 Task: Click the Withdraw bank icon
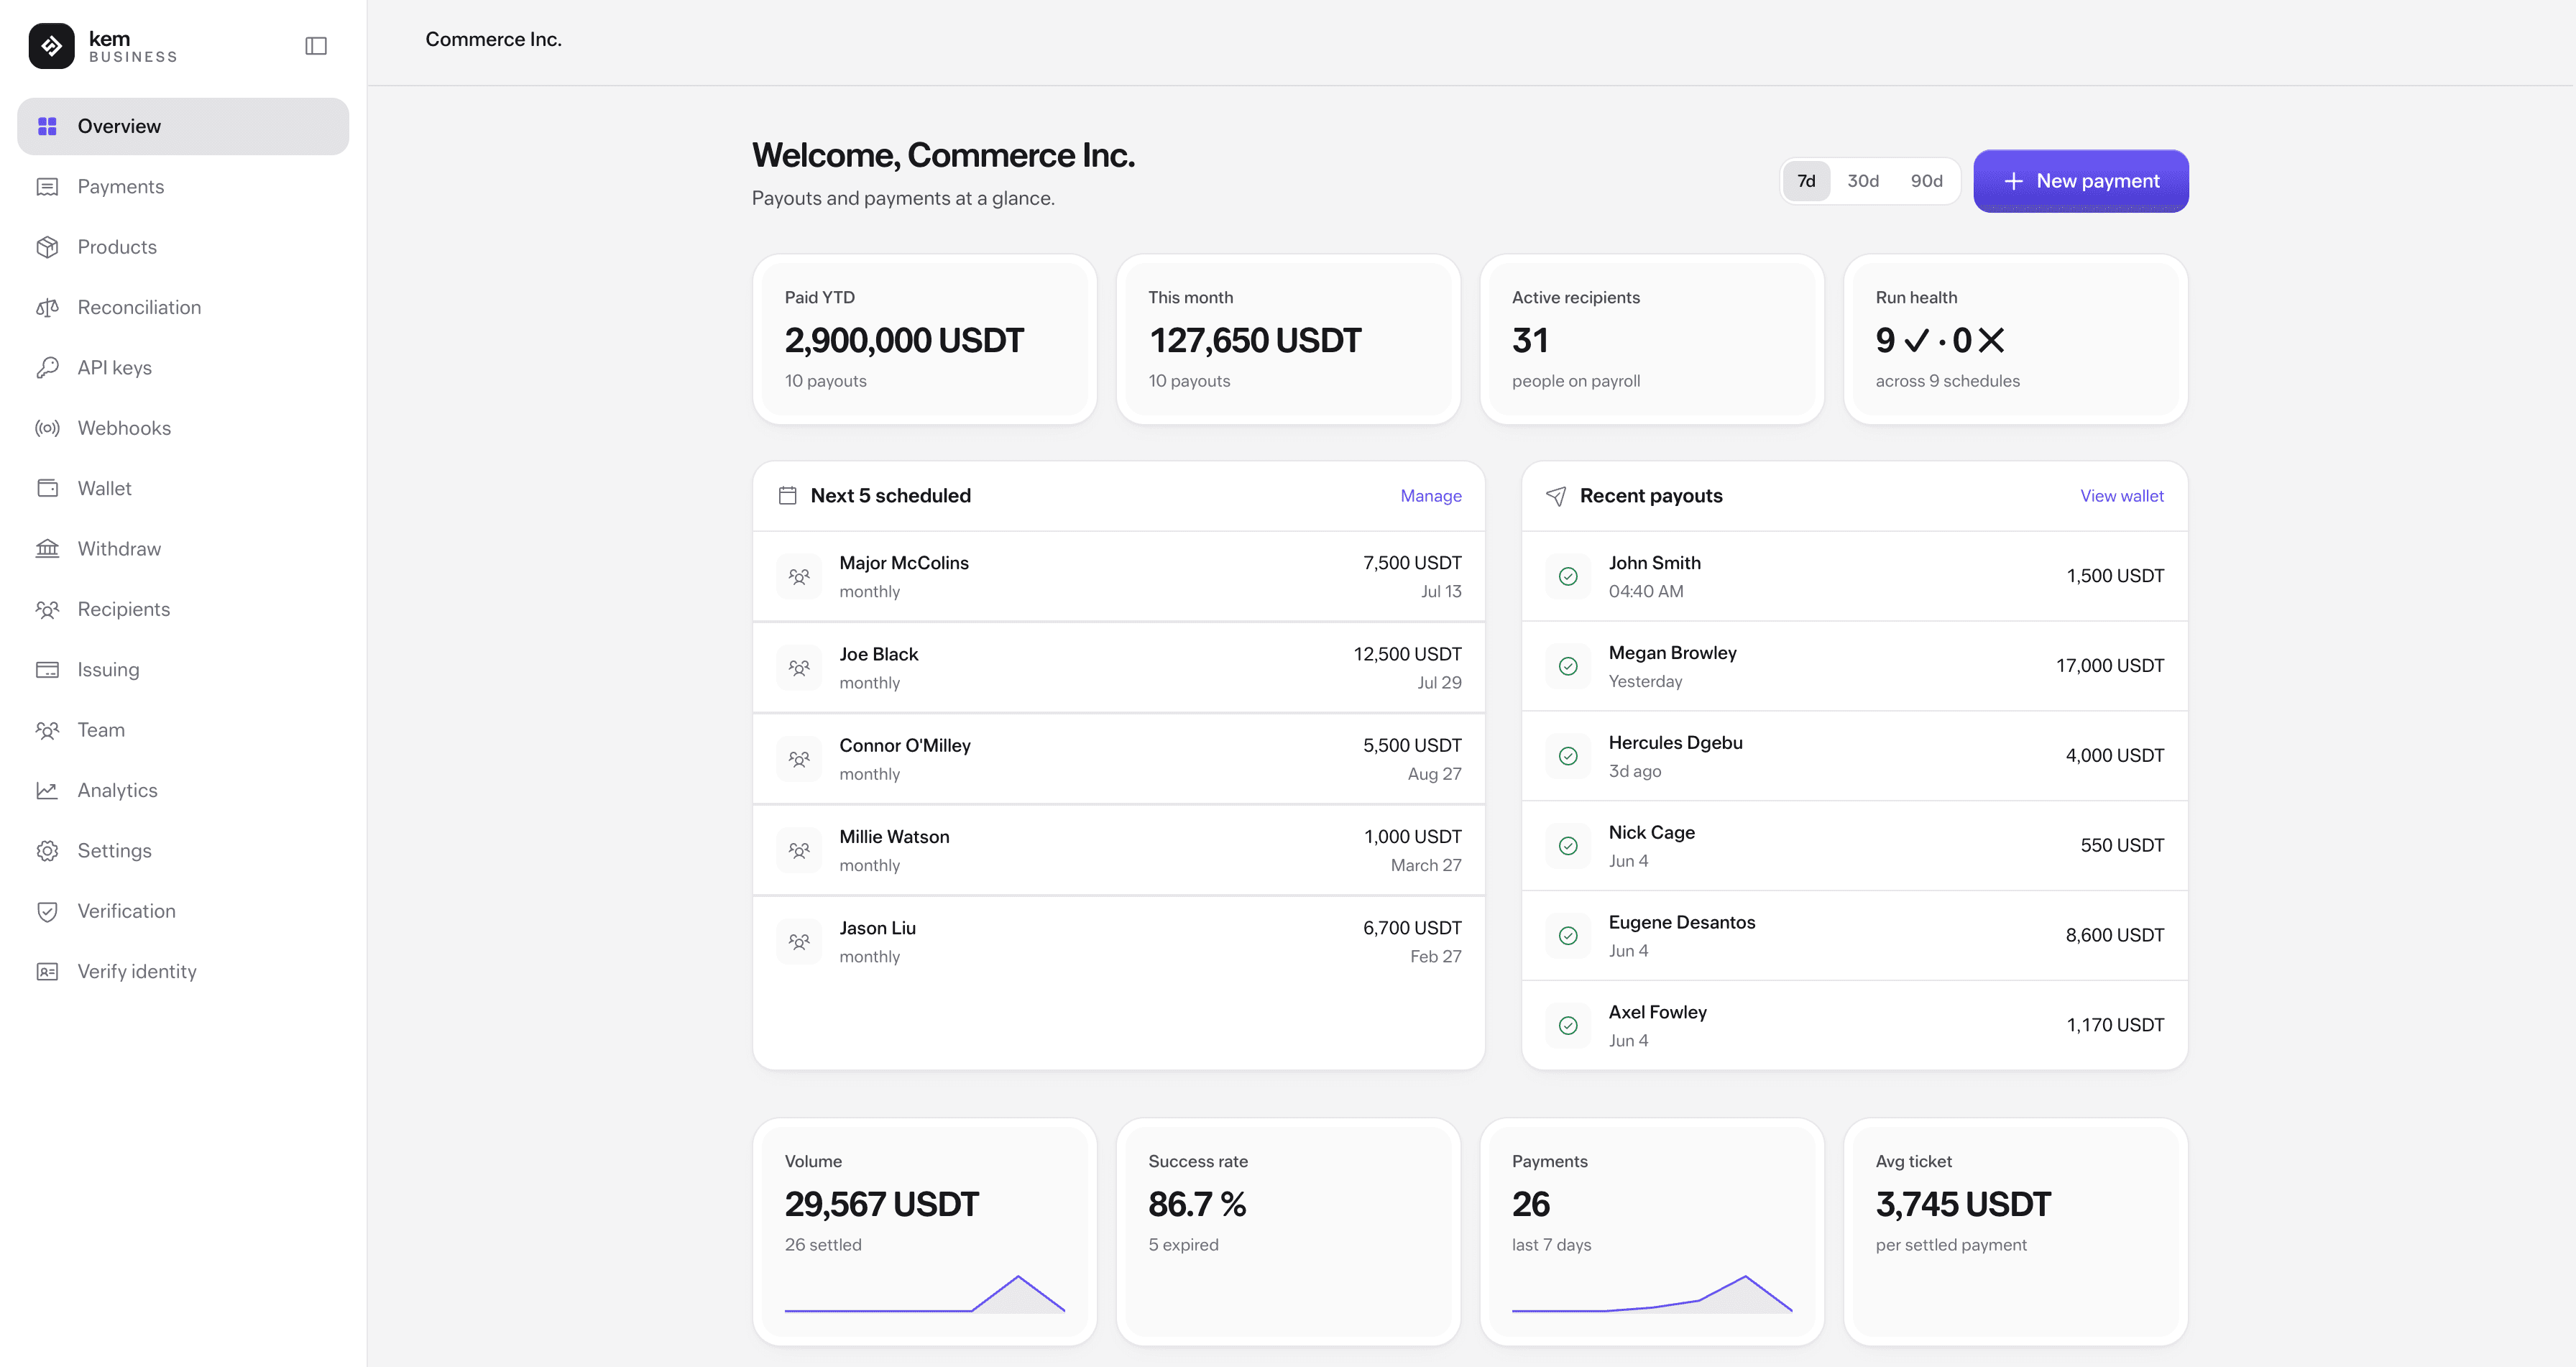pyautogui.click(x=47, y=549)
